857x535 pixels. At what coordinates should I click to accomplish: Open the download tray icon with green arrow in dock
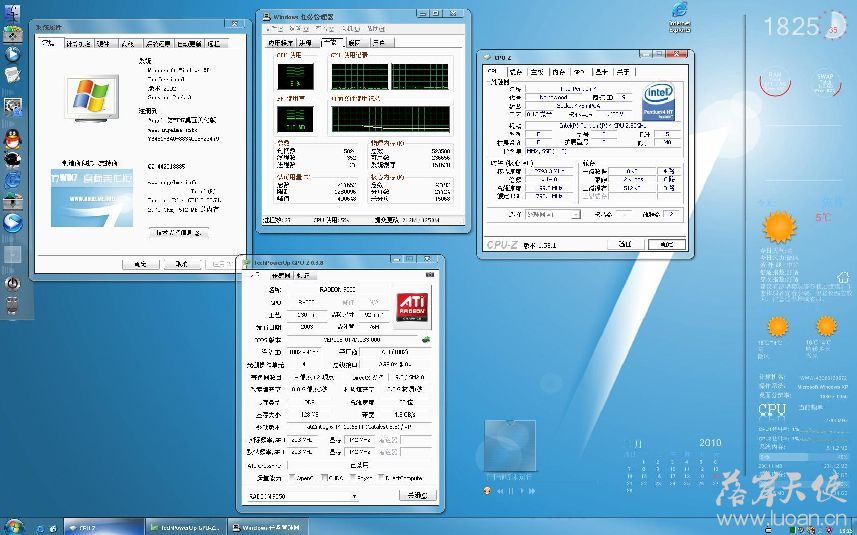click(x=12, y=201)
